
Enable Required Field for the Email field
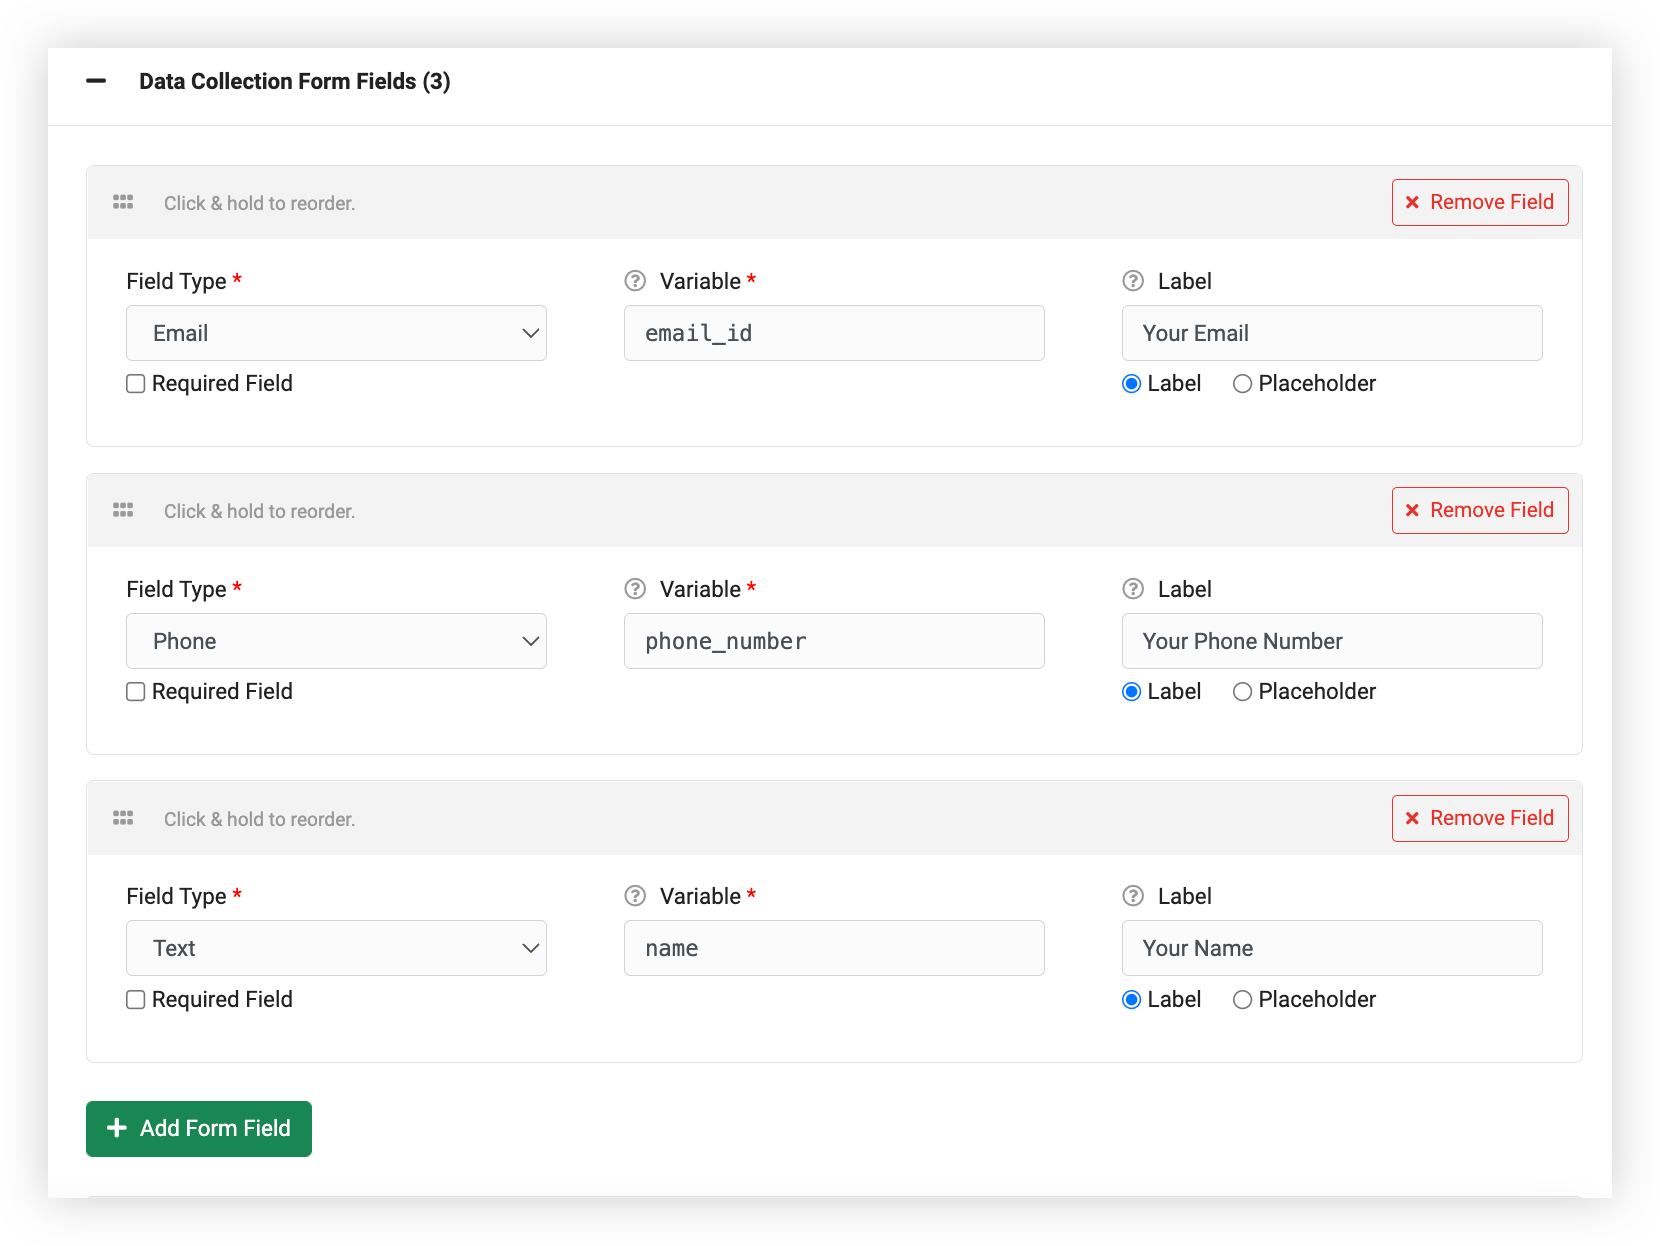[x=136, y=384]
